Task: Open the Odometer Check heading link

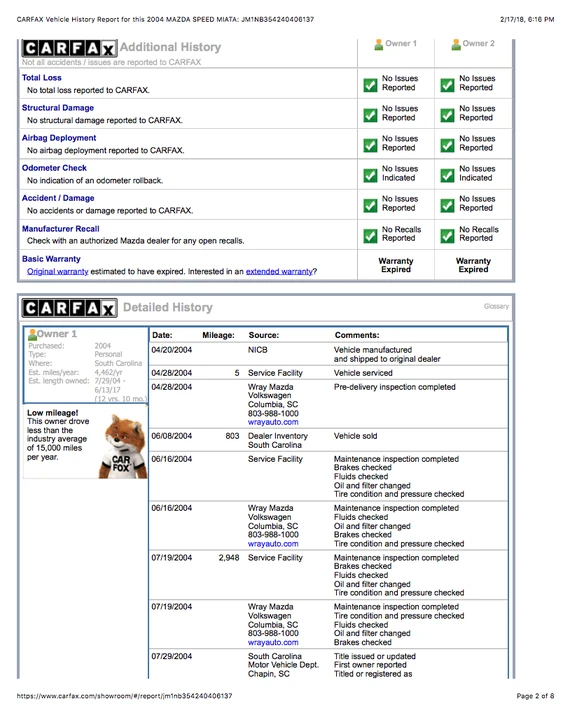Action: point(54,168)
